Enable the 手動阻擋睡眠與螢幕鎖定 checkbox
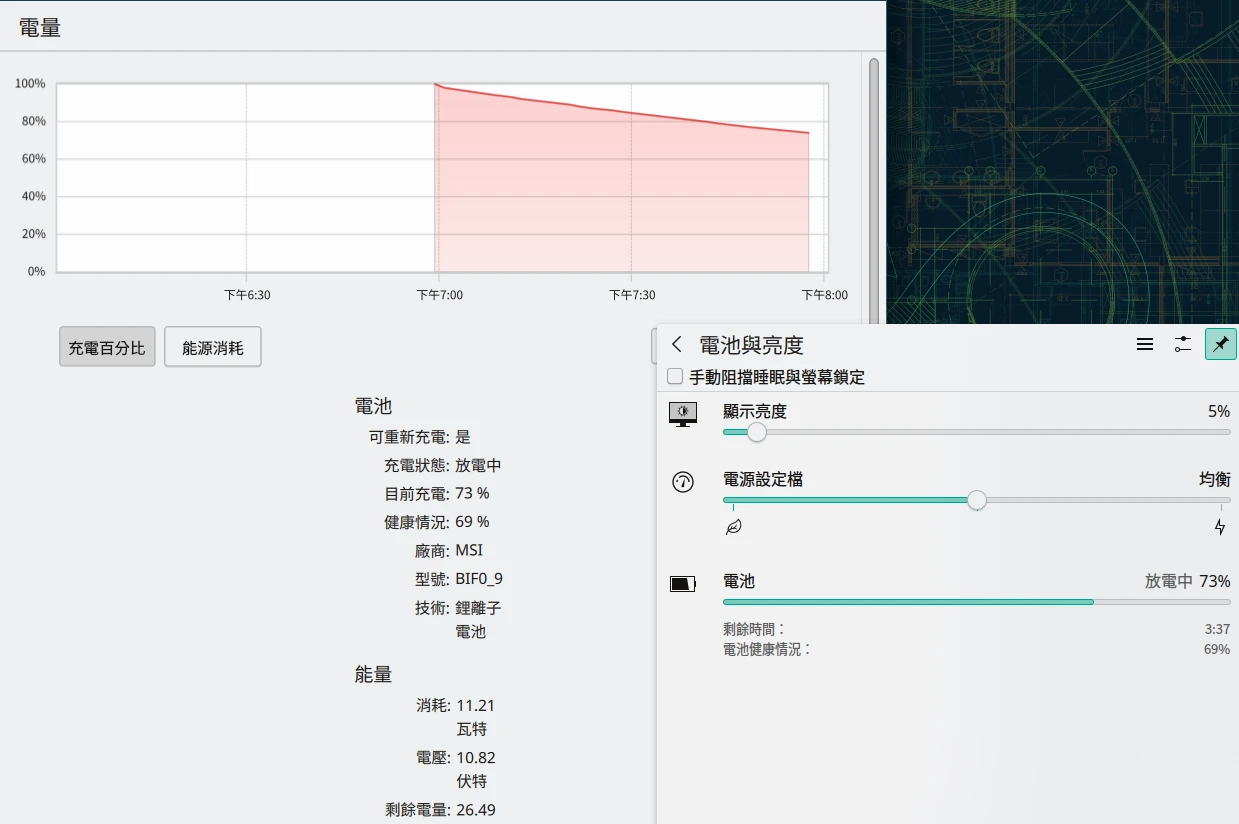This screenshot has height=824, width=1239. tap(676, 377)
